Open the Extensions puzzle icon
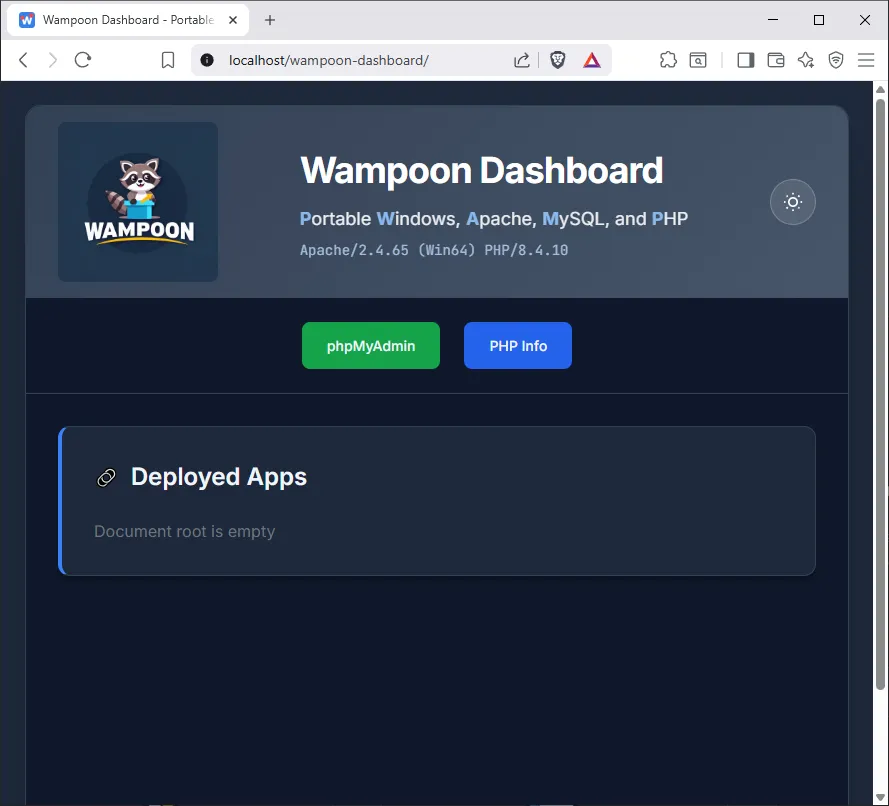Screen dimensions: 889x806 point(668,60)
